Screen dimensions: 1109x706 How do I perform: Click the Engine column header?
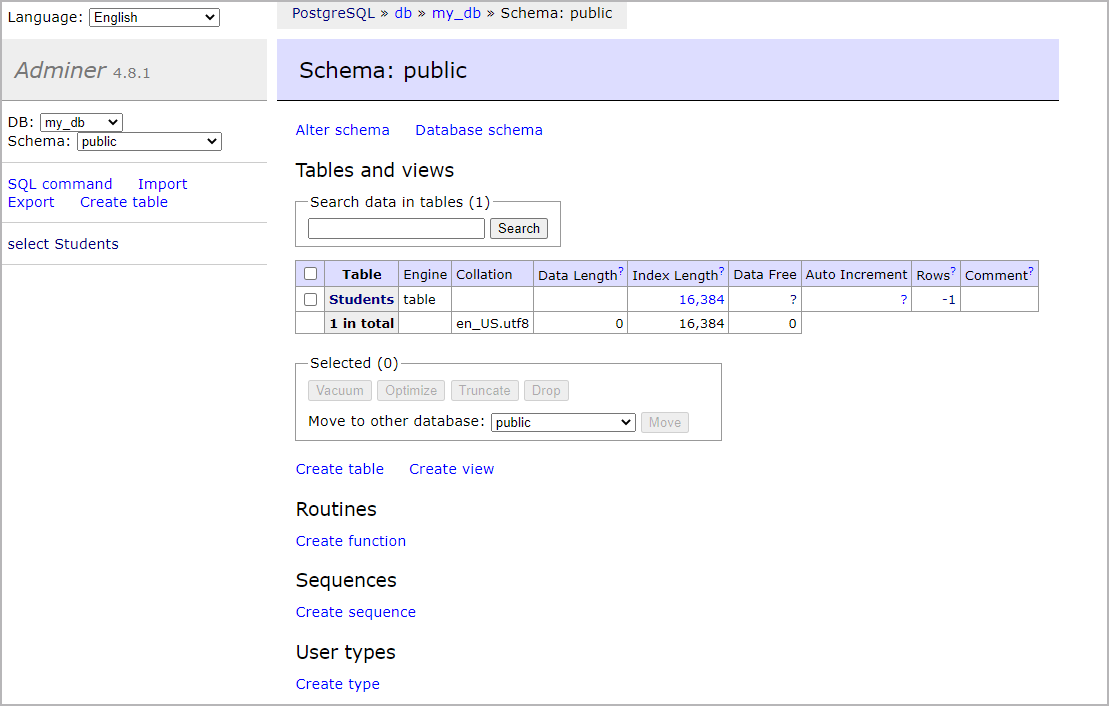coord(425,274)
